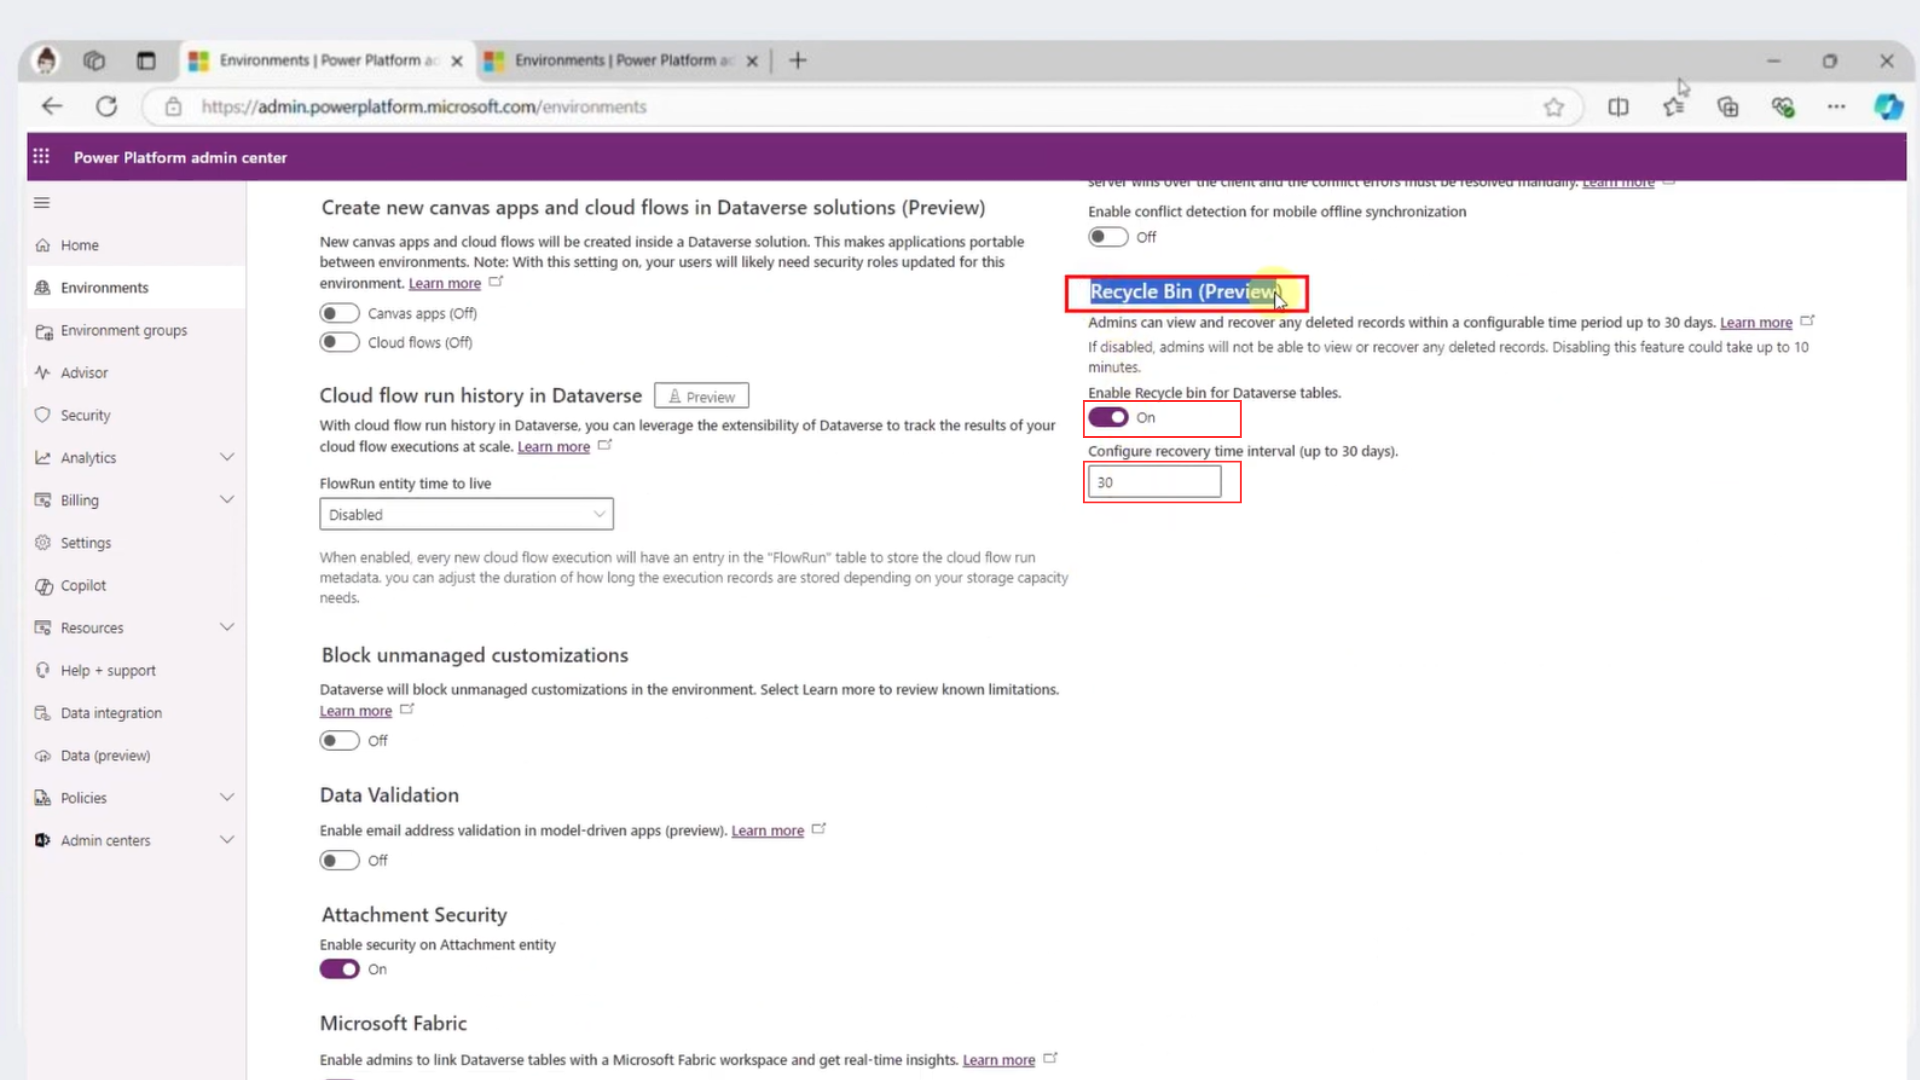Viewport: 1920px width, 1080px height.
Task: Expand the Policies section chevron
Action: click(227, 797)
